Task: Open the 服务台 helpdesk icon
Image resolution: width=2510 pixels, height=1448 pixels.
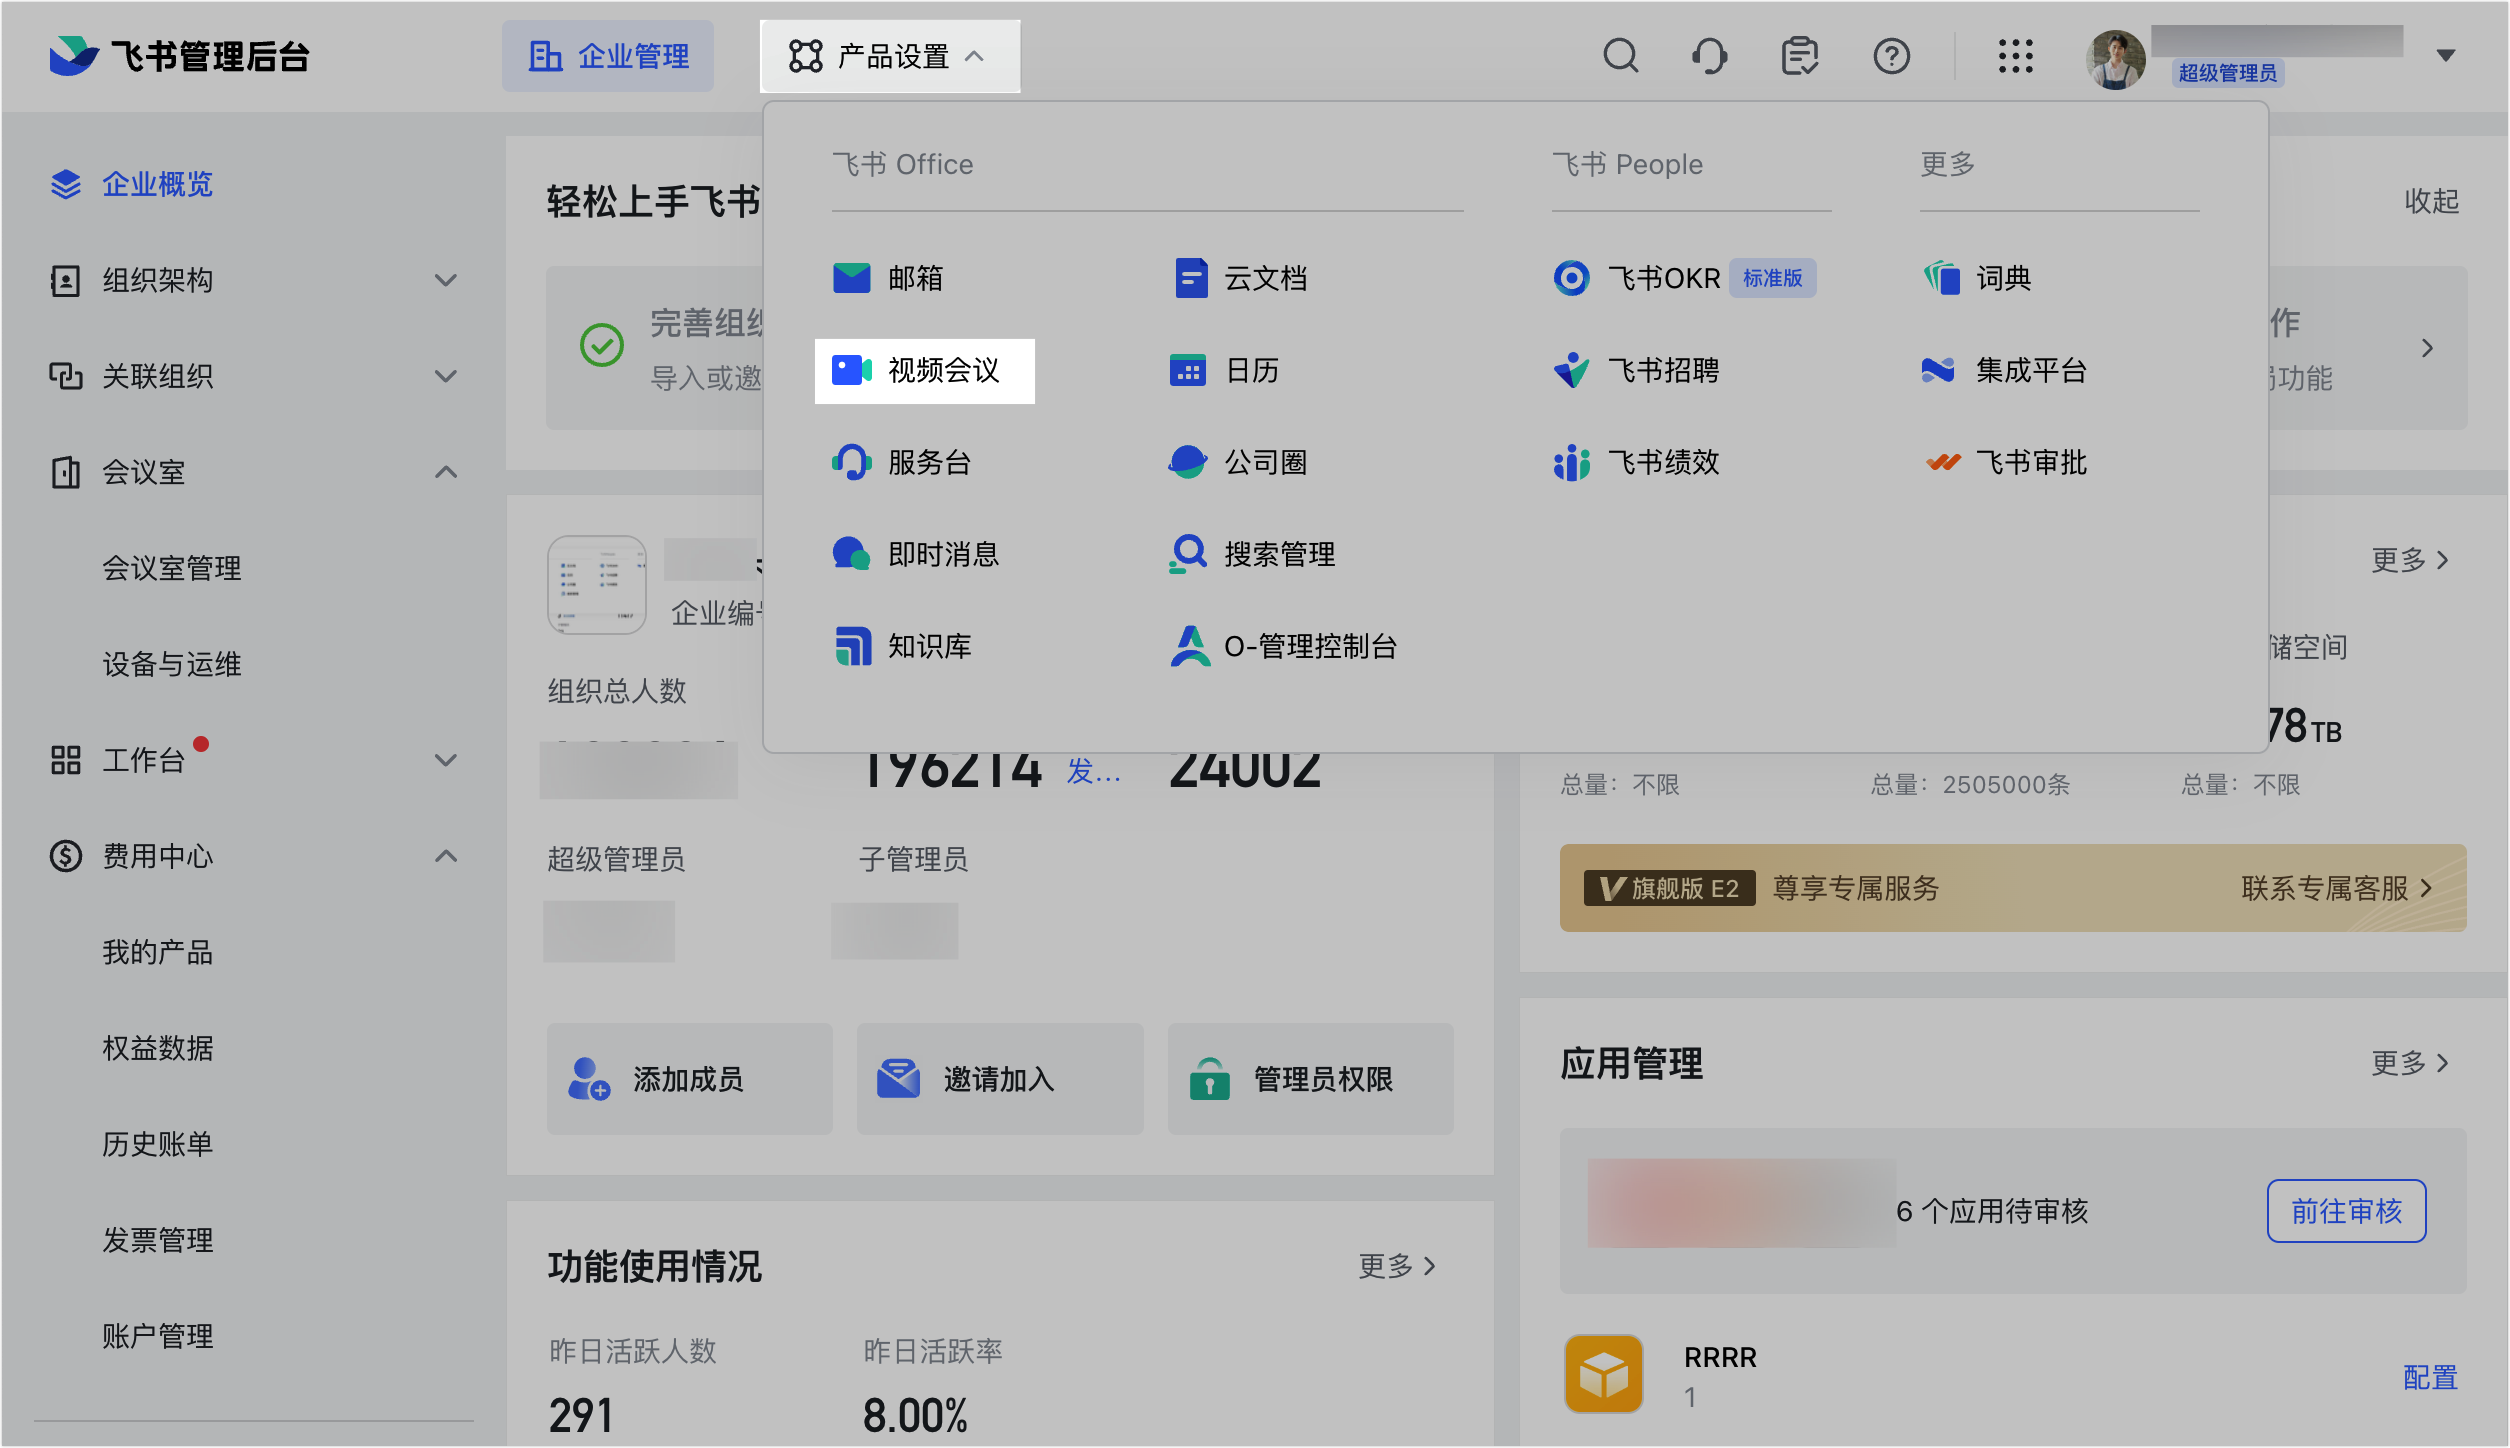Action: tap(851, 462)
